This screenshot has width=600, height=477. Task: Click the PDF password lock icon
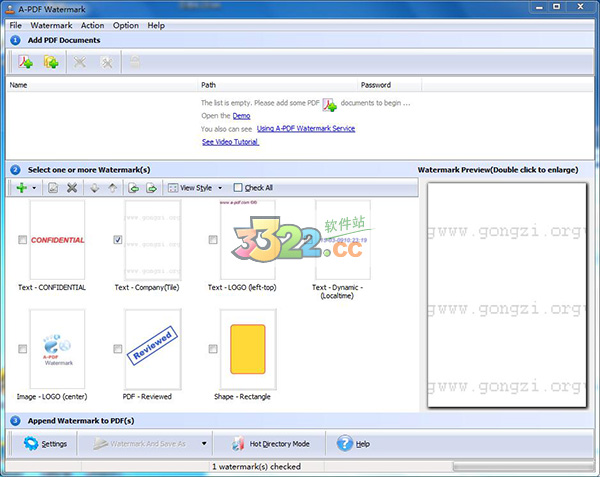pyautogui.click(x=134, y=62)
